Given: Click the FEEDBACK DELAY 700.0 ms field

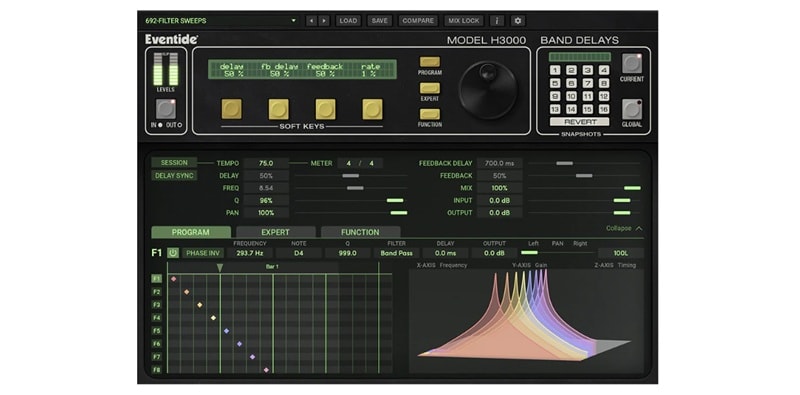Looking at the screenshot, I should 499,163.
